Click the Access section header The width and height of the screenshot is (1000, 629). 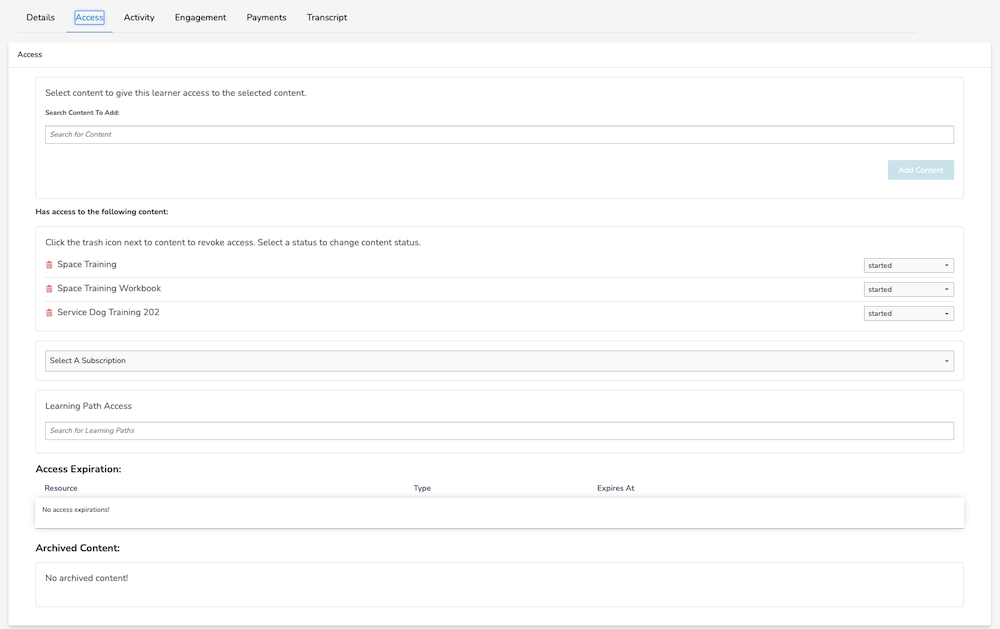[x=29, y=54]
